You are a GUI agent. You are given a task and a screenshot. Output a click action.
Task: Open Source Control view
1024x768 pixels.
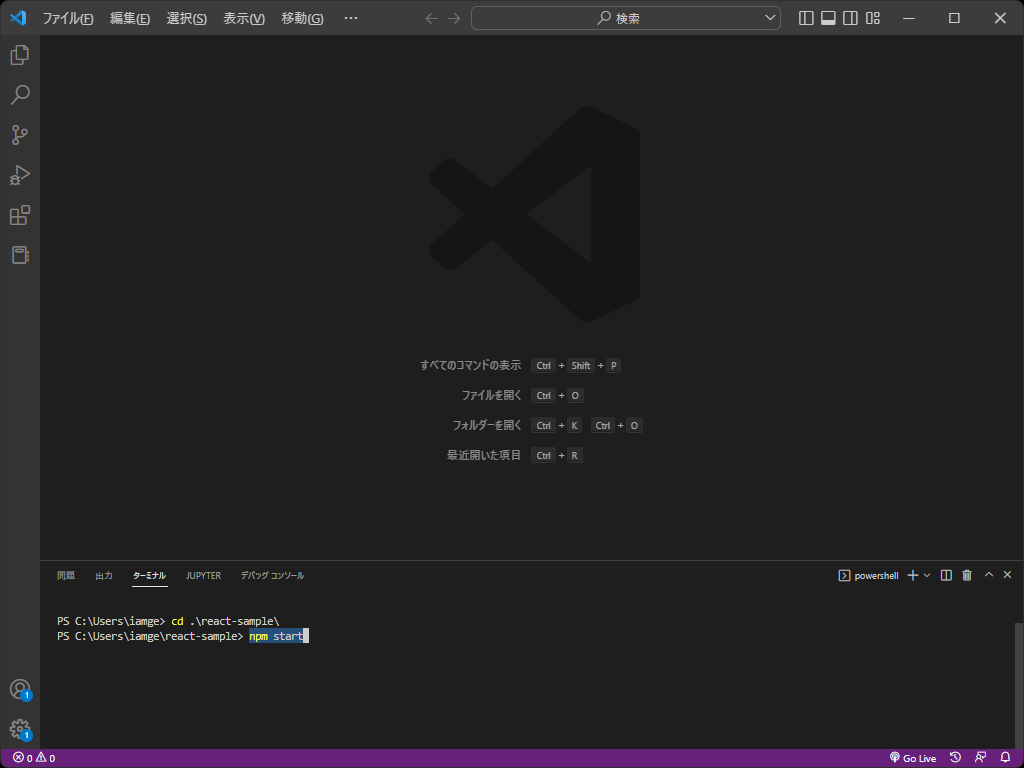click(20, 135)
